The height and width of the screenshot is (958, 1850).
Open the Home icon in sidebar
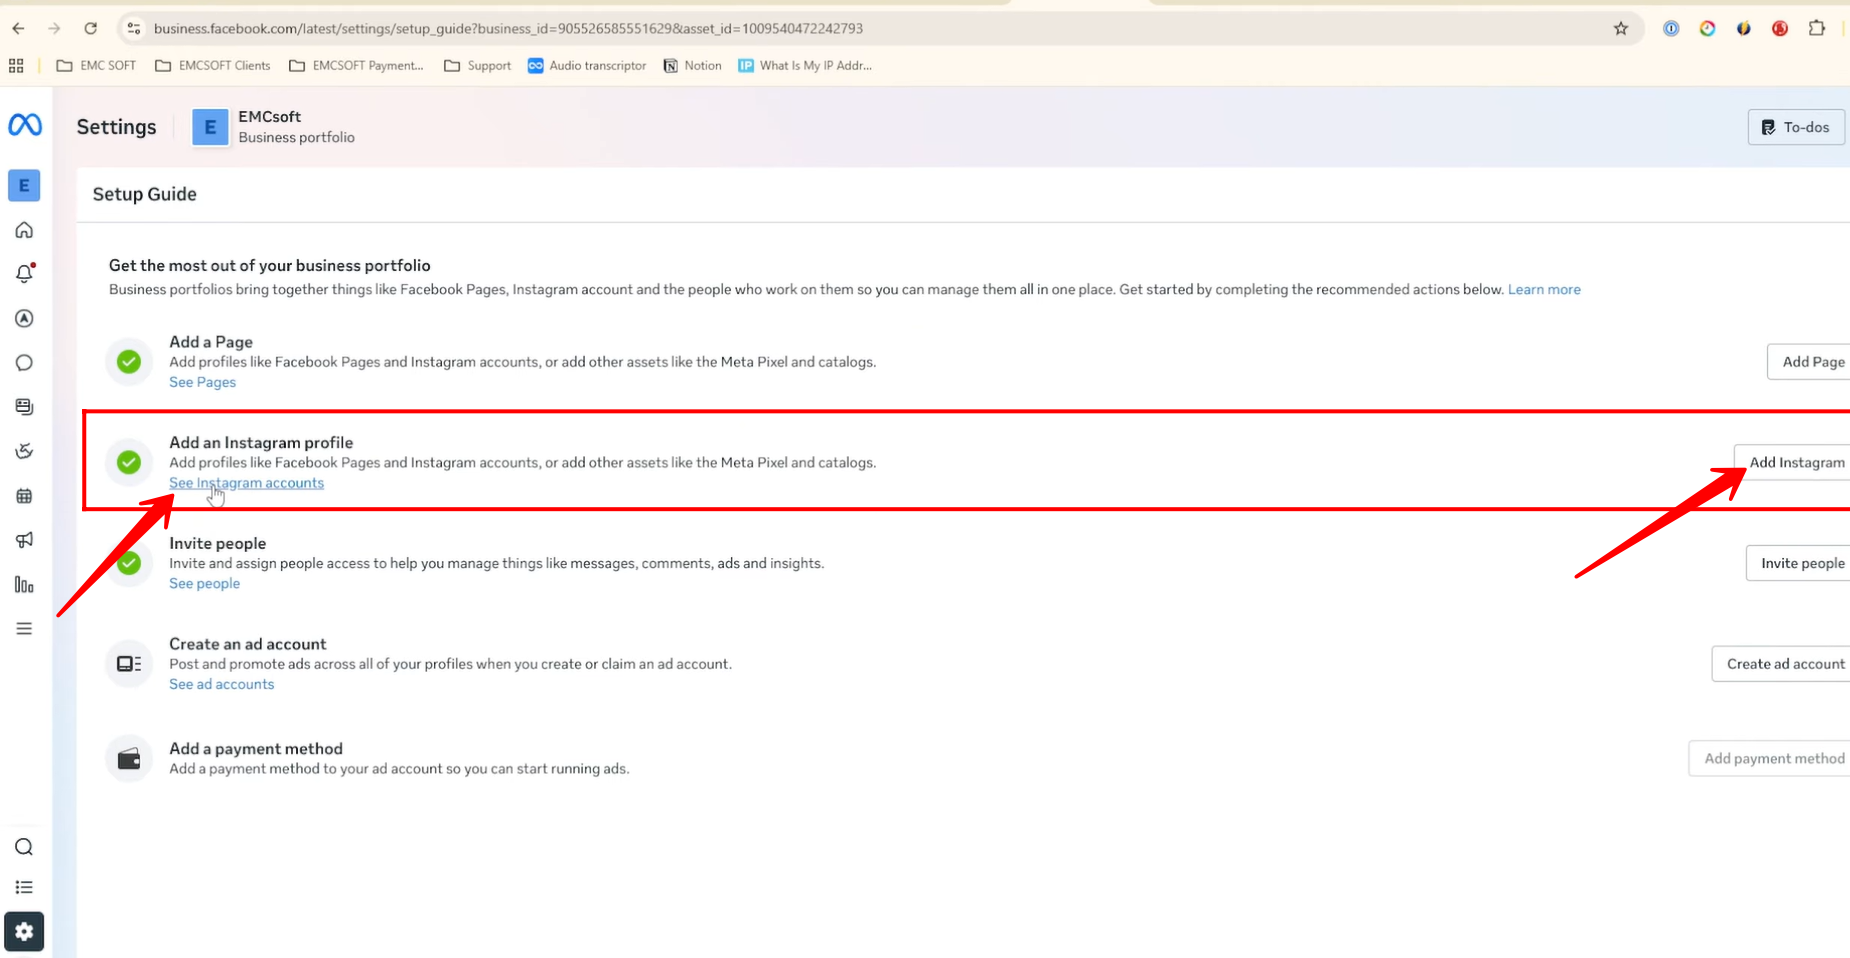click(24, 230)
